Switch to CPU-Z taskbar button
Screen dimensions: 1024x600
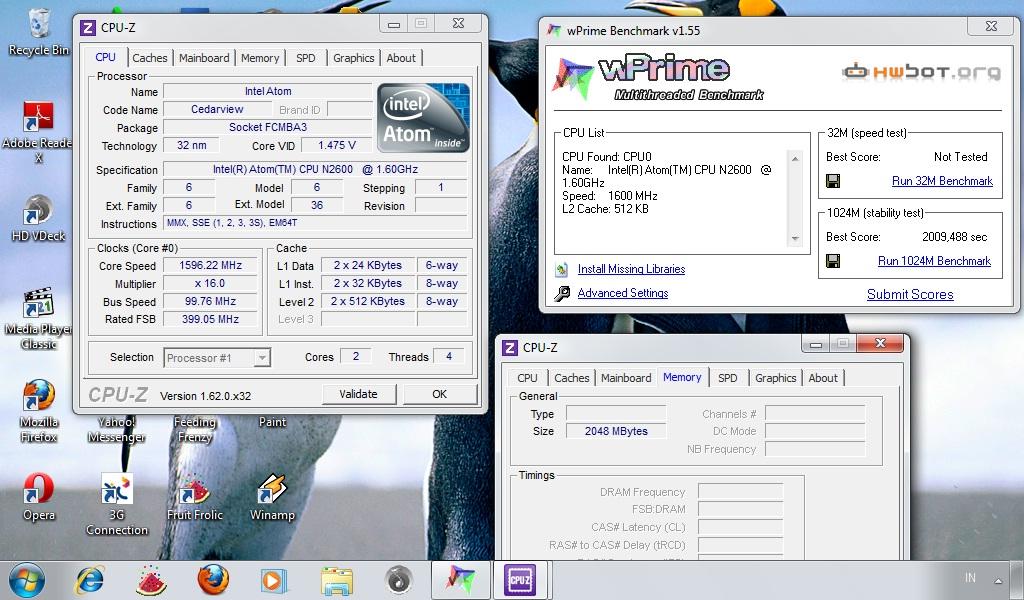[520, 580]
